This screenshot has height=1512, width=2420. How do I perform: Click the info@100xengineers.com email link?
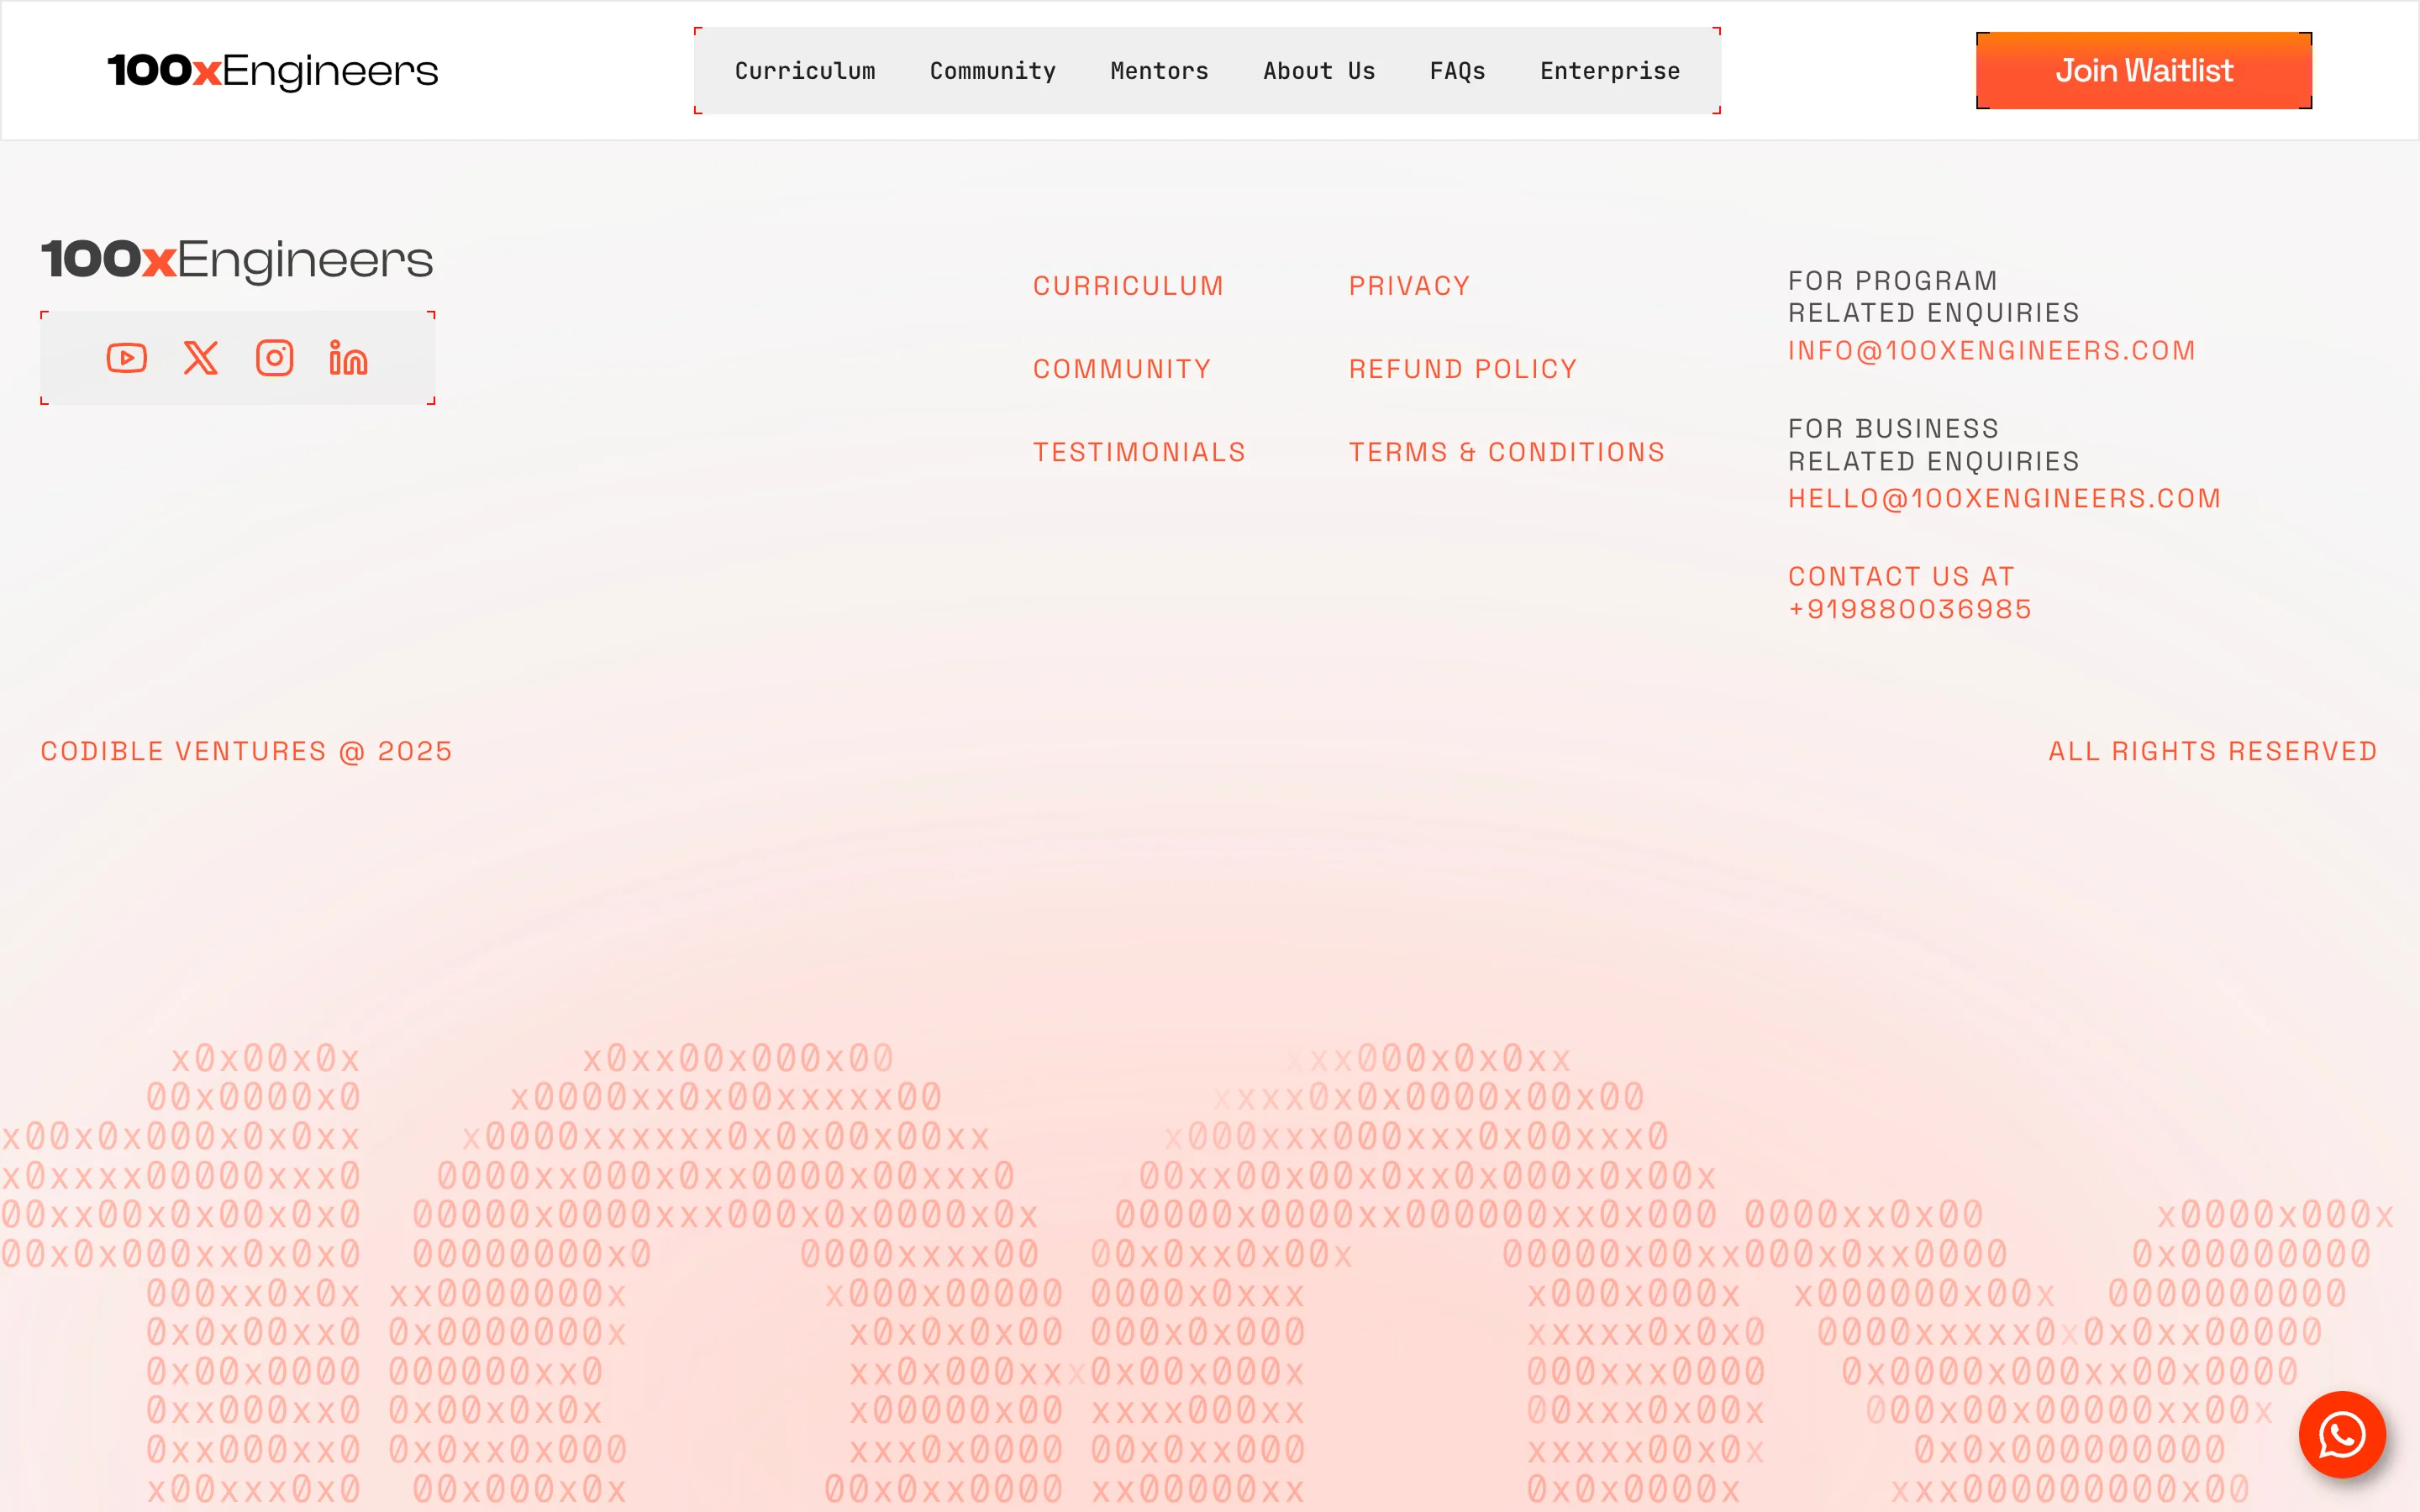1991,351
